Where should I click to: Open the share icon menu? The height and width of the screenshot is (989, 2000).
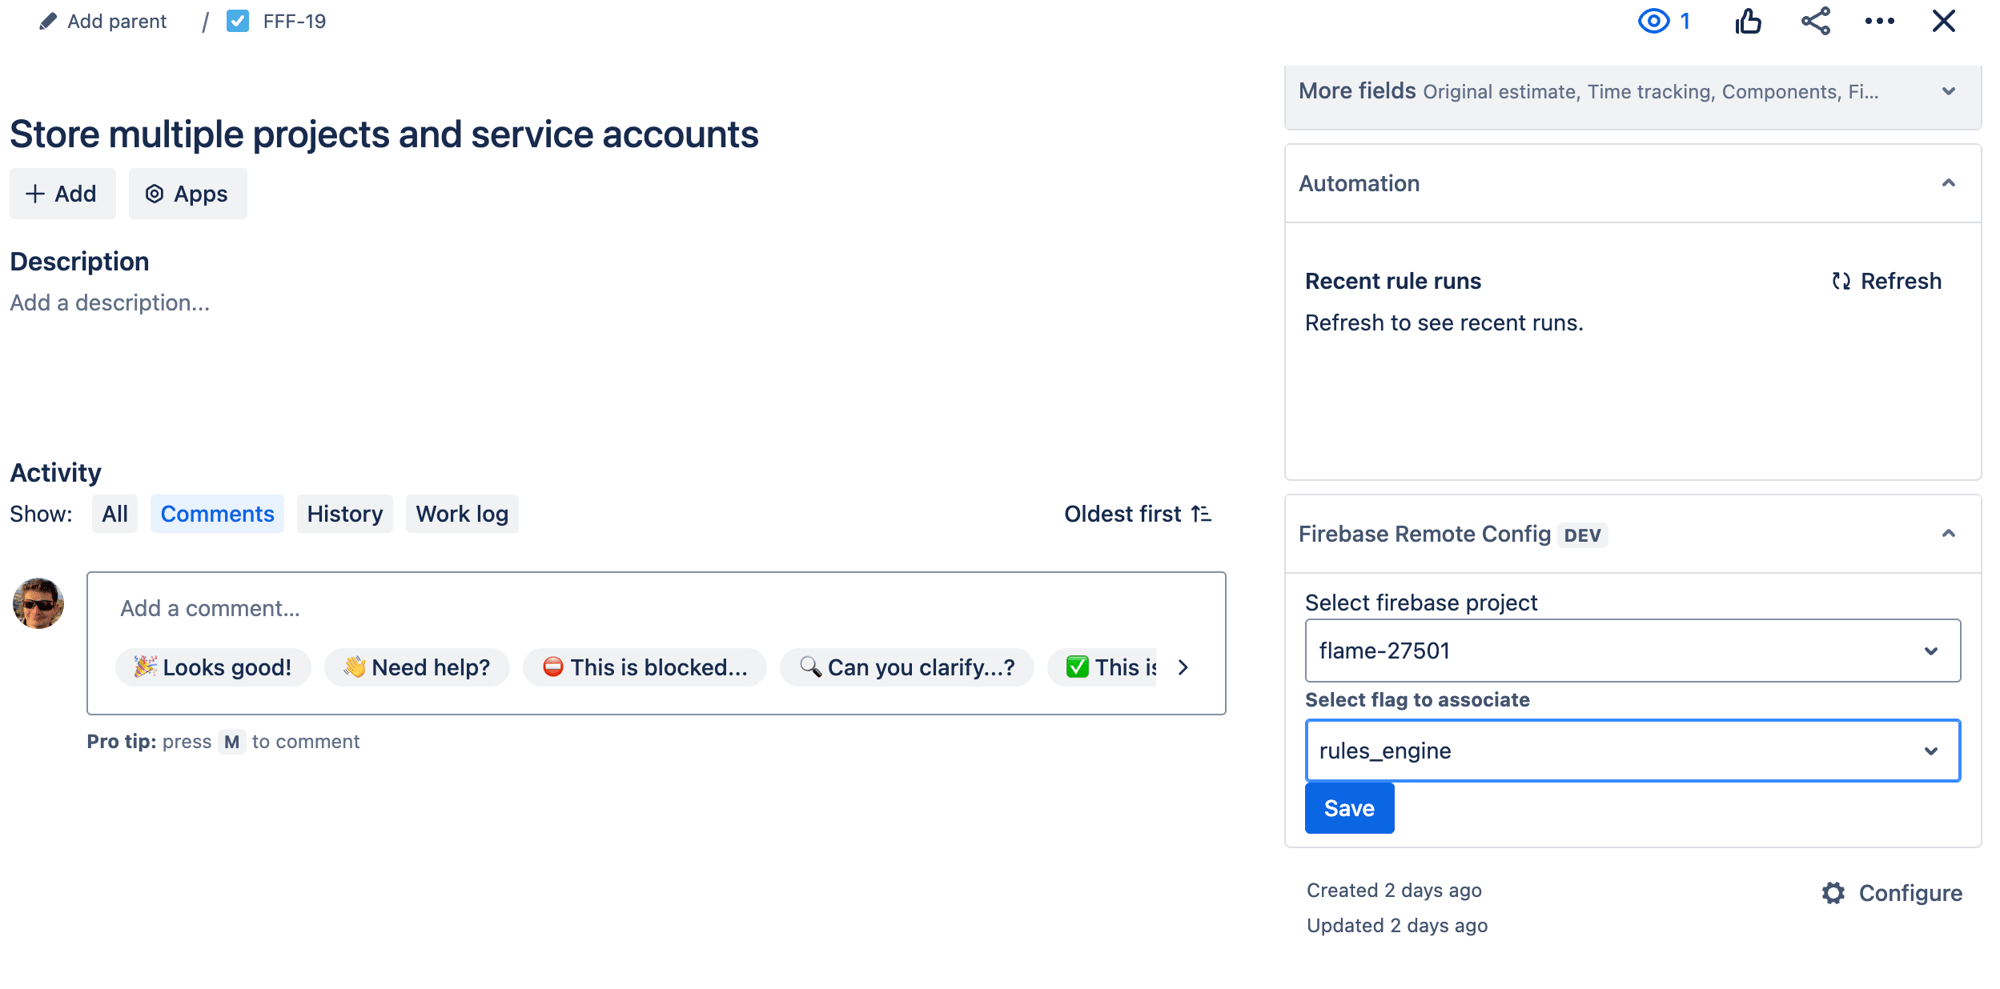coord(1815,22)
